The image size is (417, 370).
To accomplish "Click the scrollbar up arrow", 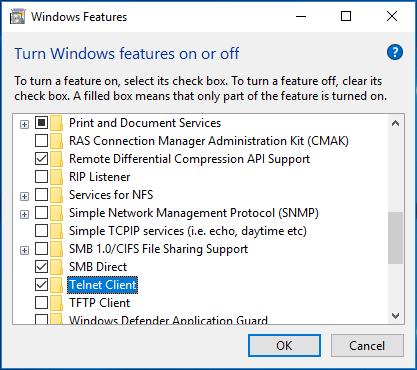I will point(396,123).
